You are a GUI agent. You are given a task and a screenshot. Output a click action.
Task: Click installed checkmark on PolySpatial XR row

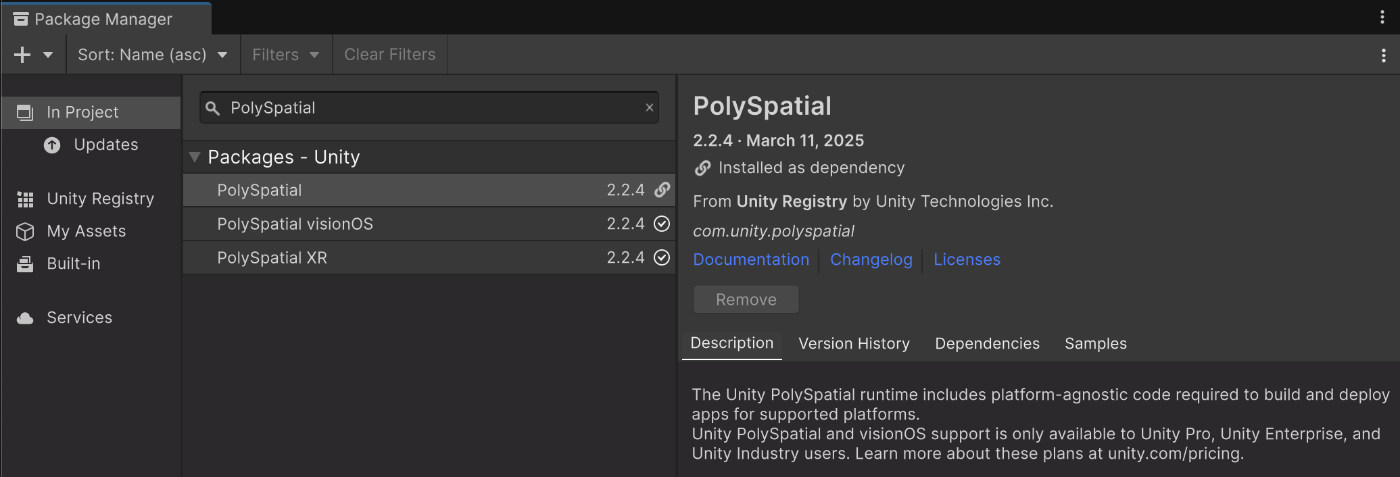click(661, 258)
